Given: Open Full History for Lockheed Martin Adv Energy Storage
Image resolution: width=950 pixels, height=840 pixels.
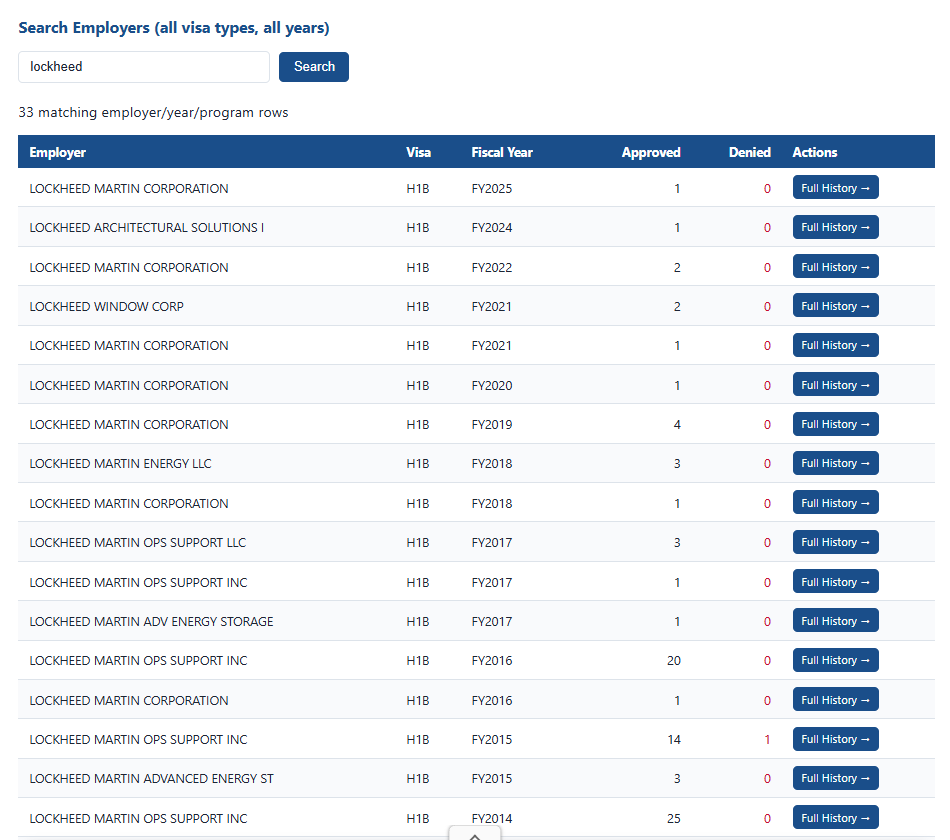Looking at the screenshot, I should pos(835,621).
